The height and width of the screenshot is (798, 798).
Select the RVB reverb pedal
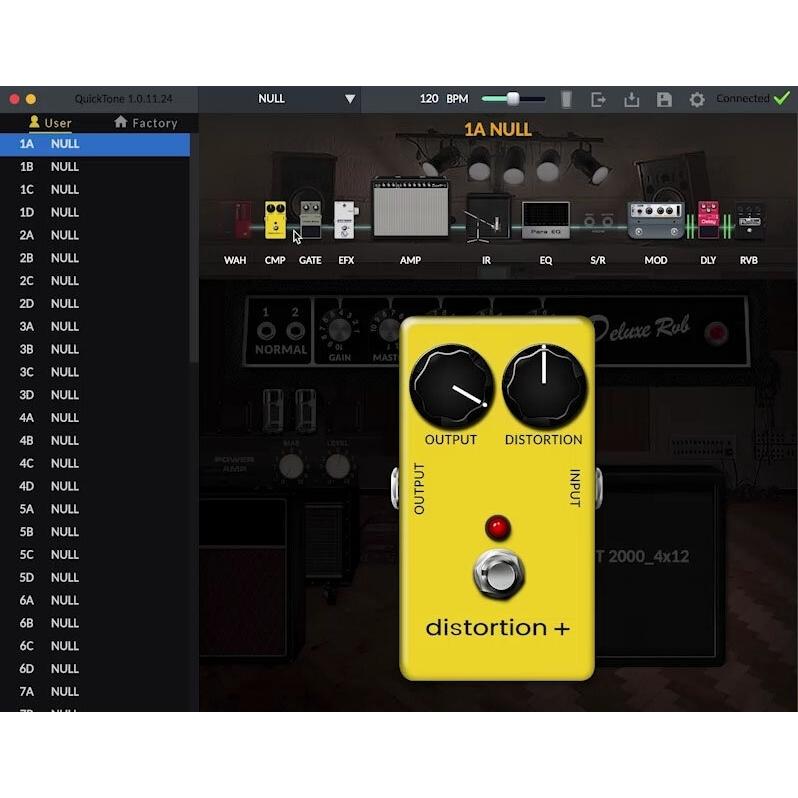pos(749,220)
